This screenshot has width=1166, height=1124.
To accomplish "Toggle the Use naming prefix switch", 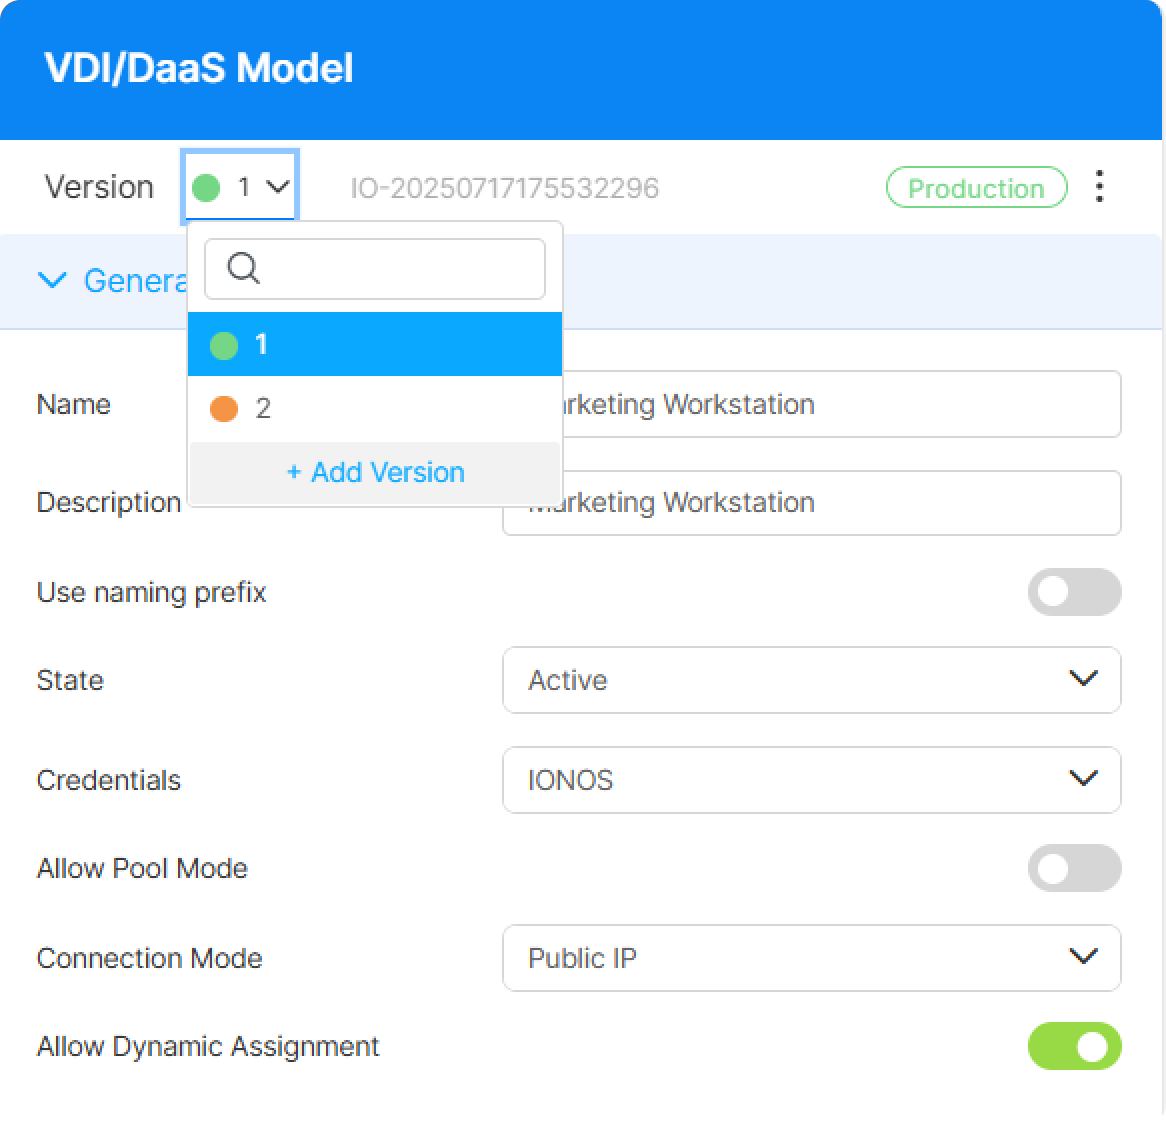I will point(1074,592).
